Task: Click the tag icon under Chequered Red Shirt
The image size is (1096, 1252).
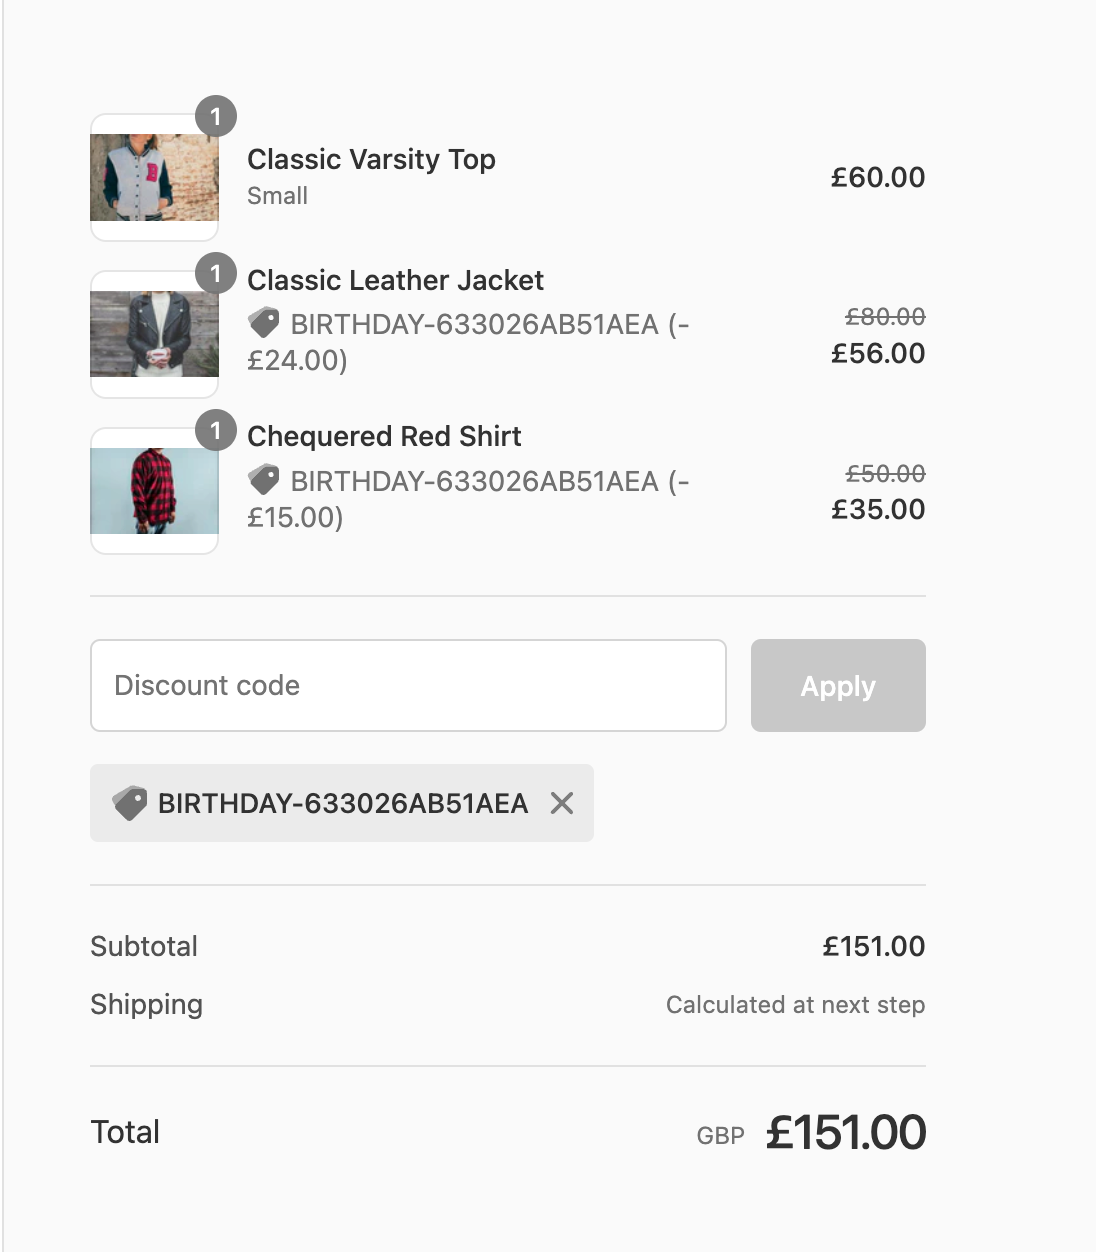Action: (x=264, y=480)
